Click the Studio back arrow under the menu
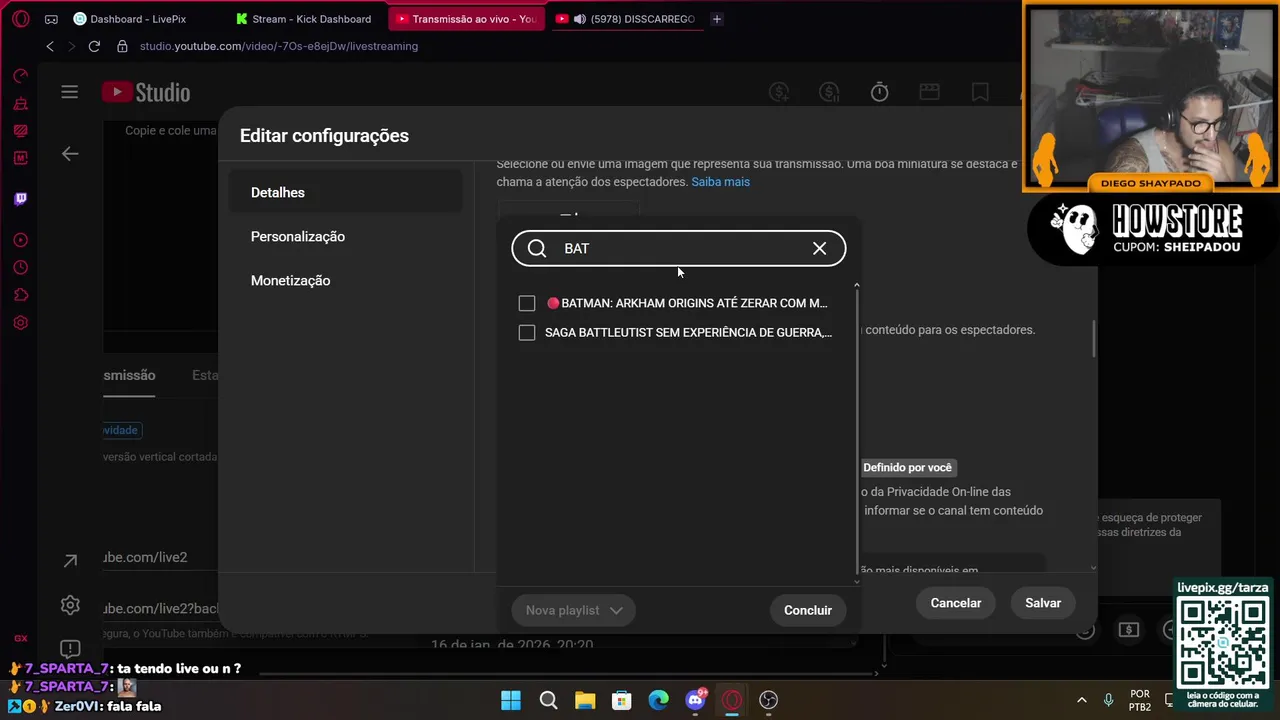The image size is (1280, 720). click(70, 154)
